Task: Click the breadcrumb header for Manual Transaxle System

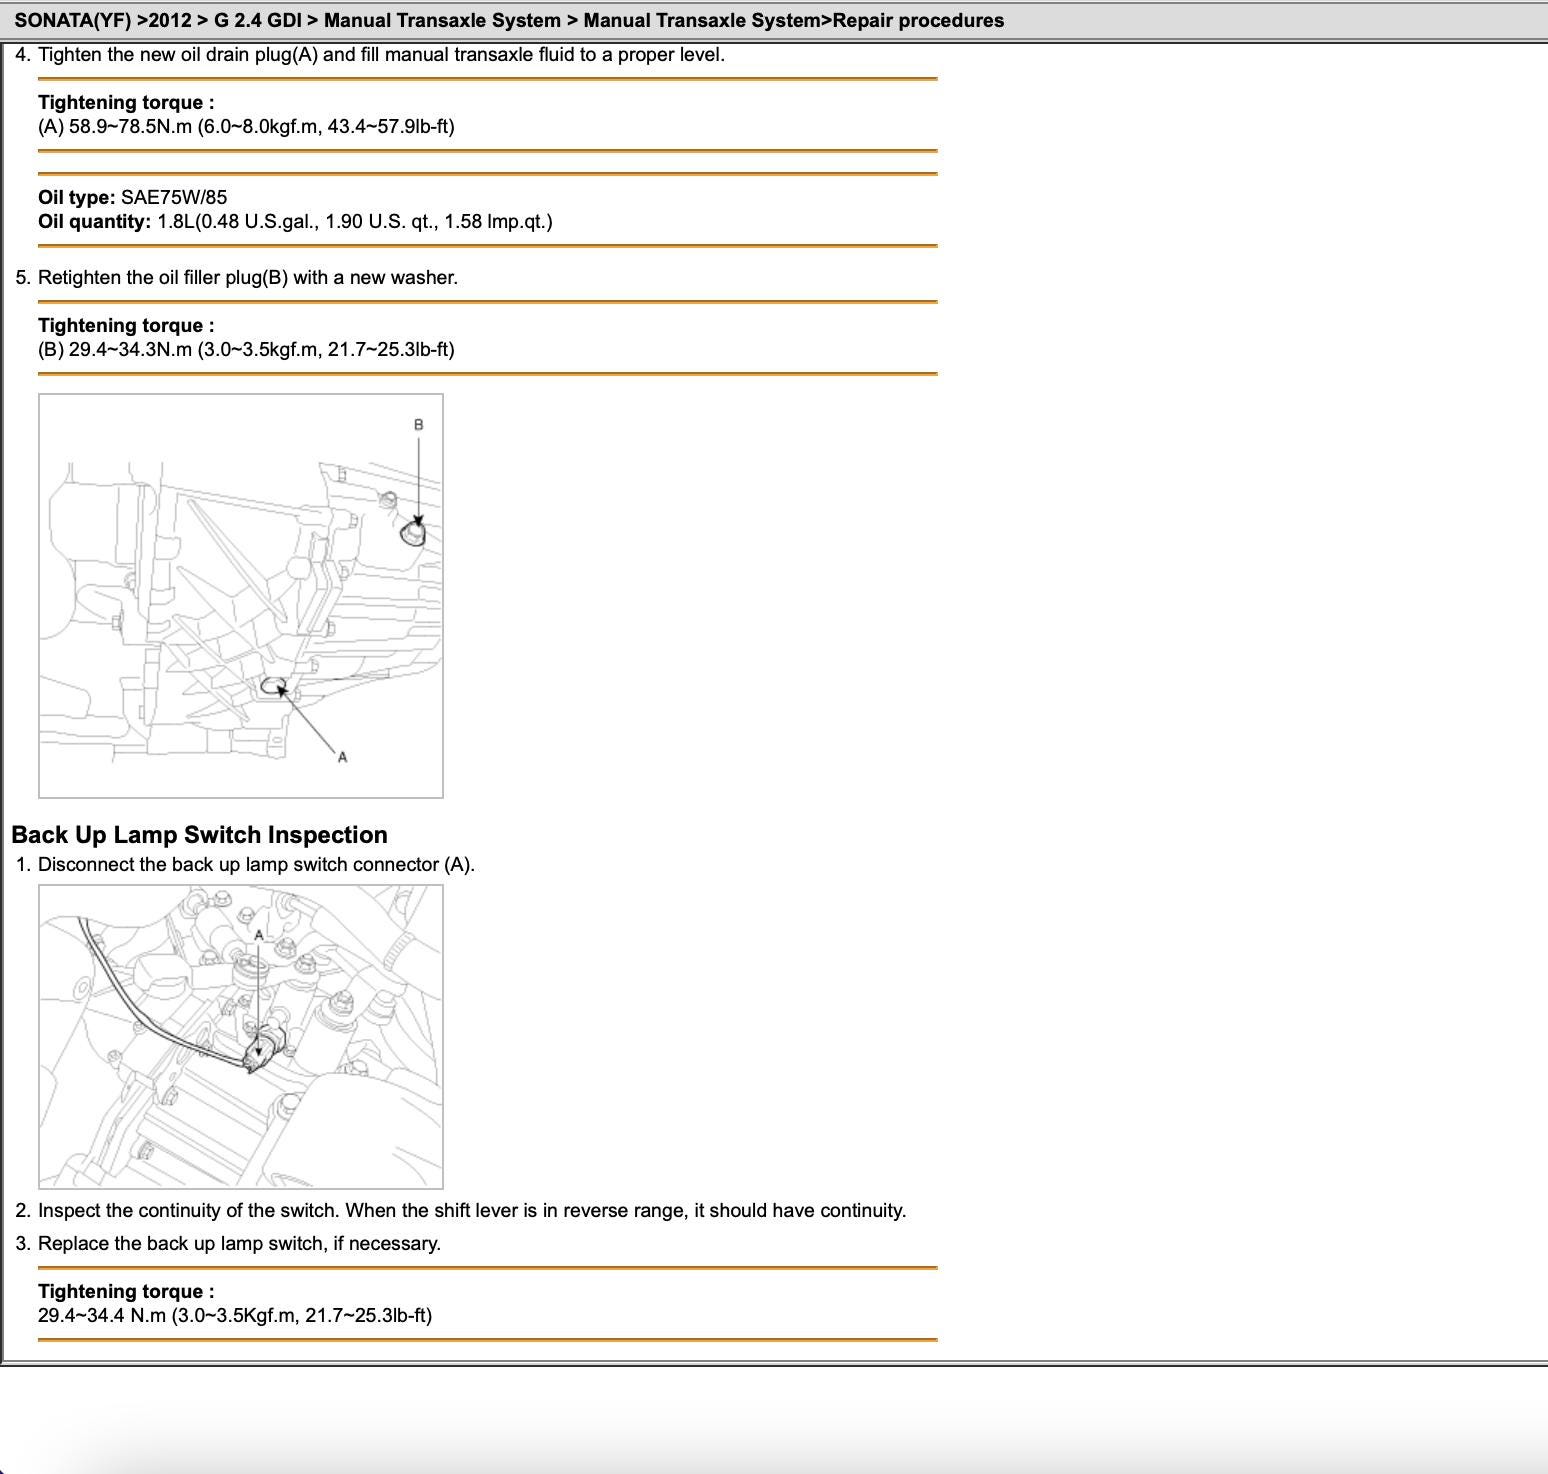Action: click(509, 20)
